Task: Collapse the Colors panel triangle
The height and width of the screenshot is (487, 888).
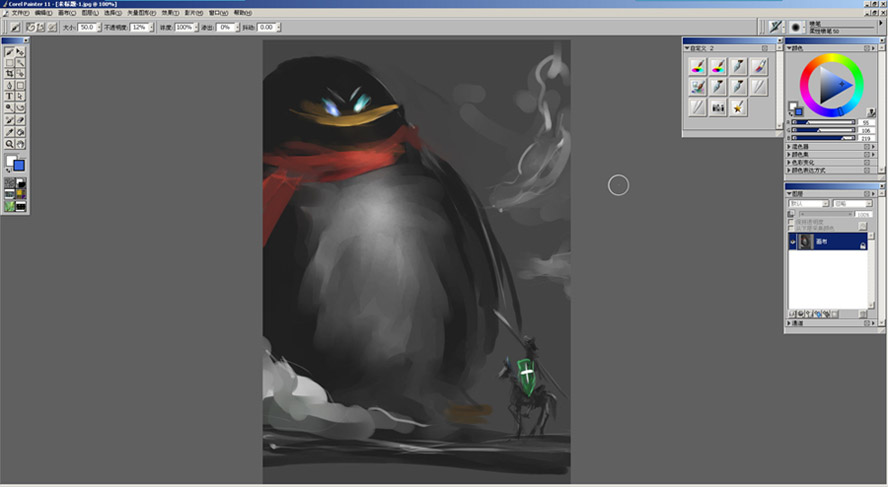Action: tap(789, 48)
